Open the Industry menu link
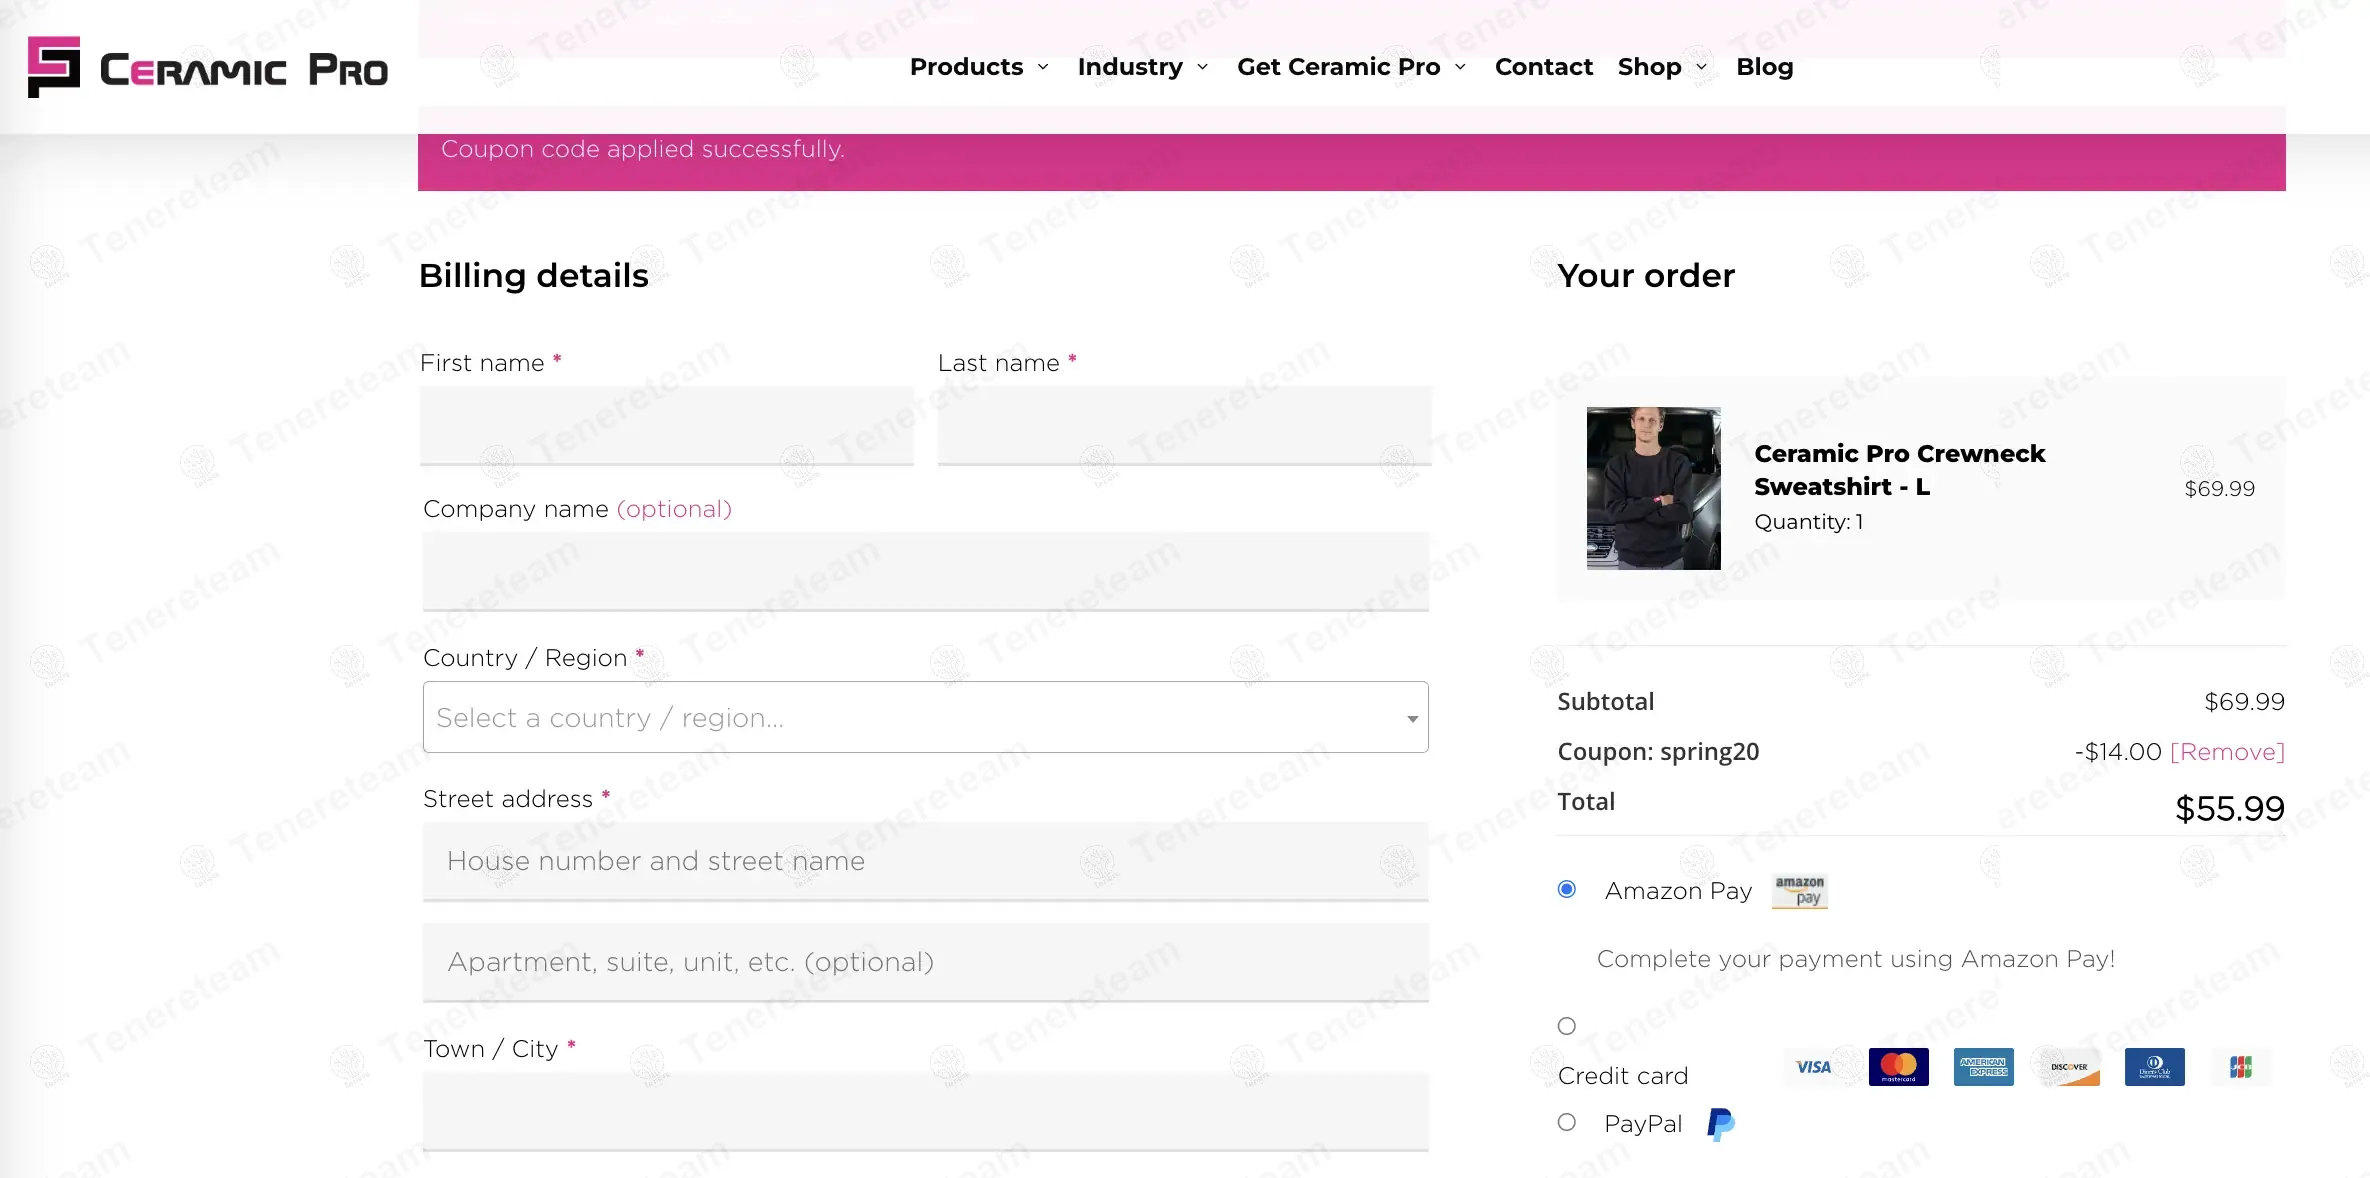Viewport: 2370px width, 1178px height. coord(1130,67)
